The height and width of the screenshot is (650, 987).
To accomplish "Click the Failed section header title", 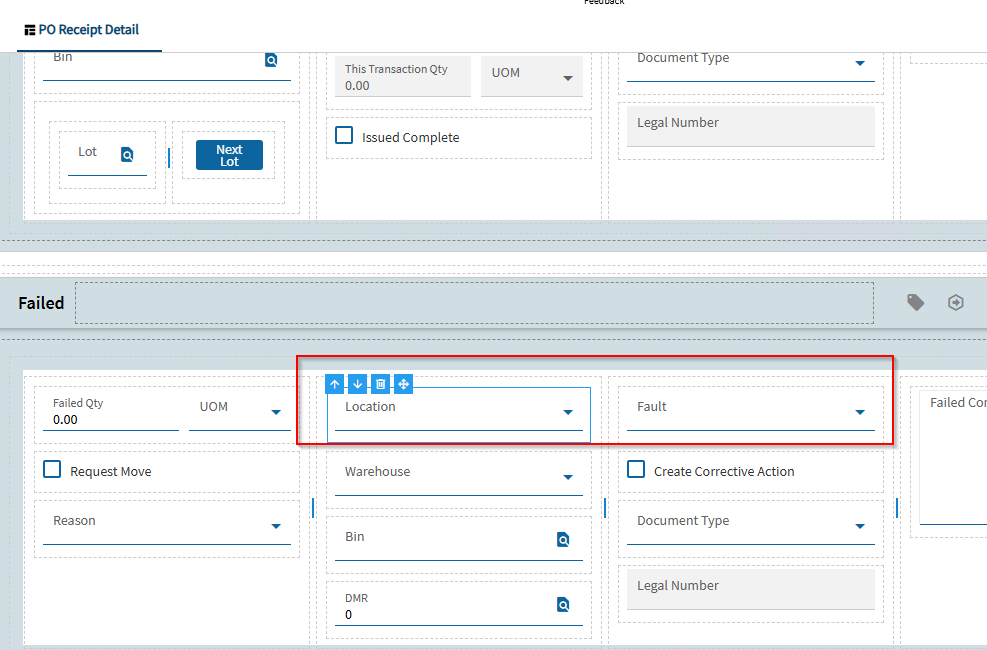I will 41,303.
